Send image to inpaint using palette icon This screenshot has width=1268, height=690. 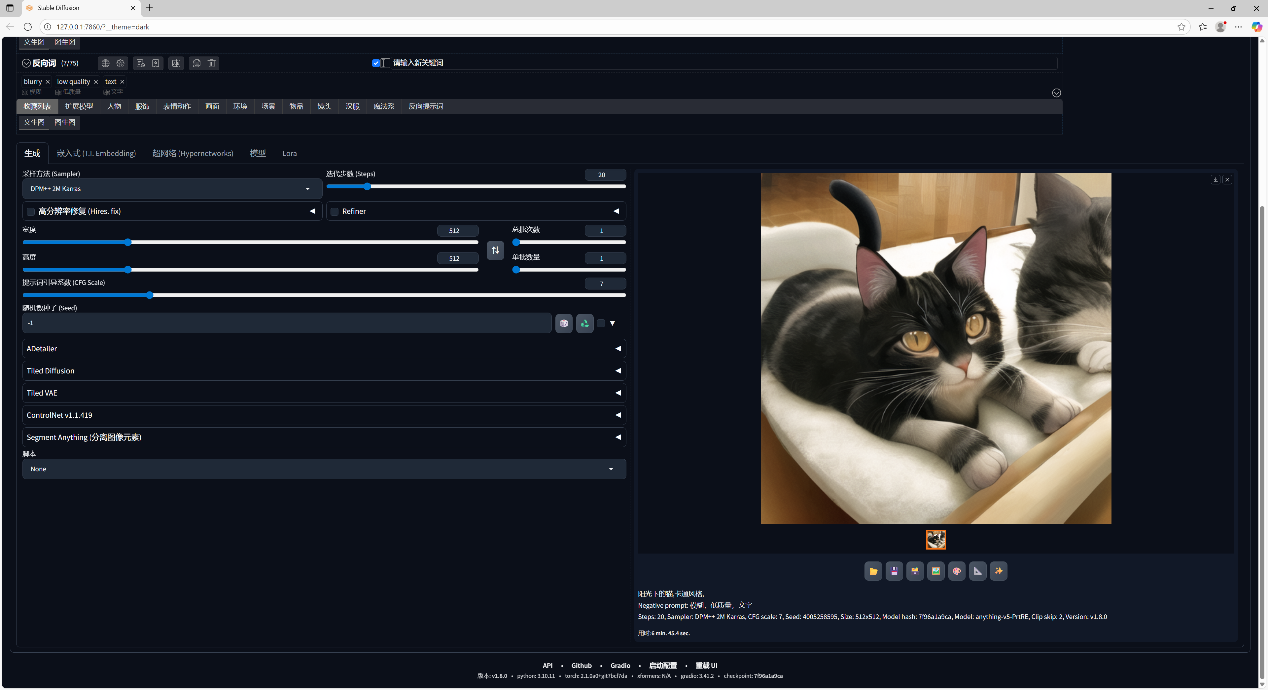click(957, 571)
